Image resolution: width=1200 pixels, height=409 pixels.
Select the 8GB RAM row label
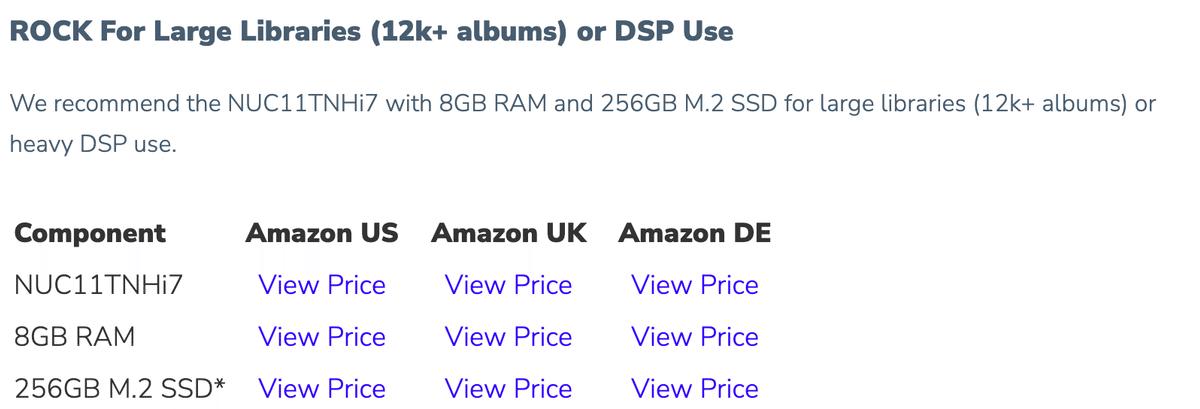(x=75, y=337)
